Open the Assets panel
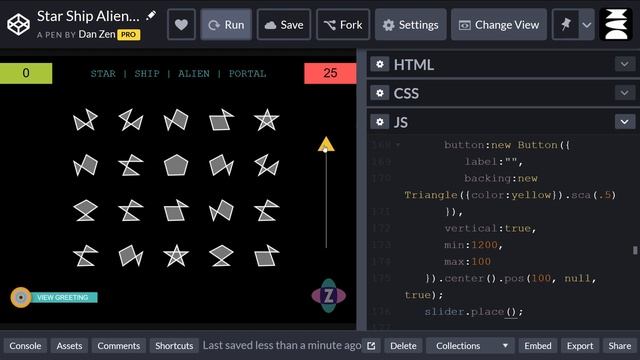 [x=69, y=346]
